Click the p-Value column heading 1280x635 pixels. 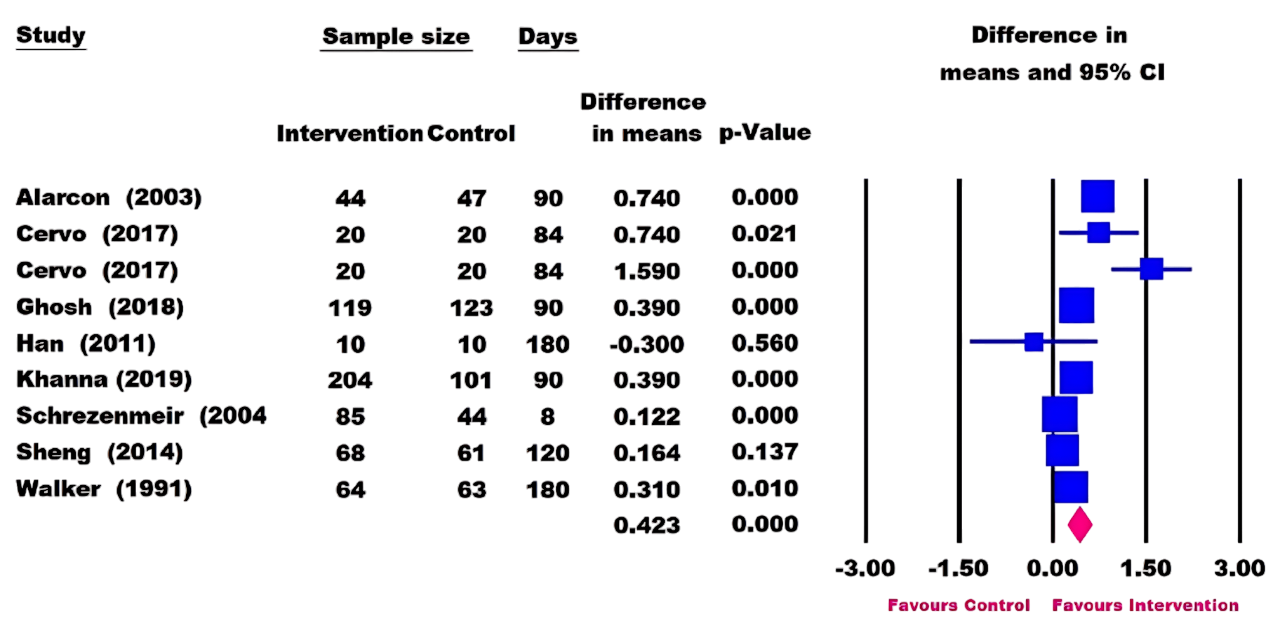tap(764, 133)
